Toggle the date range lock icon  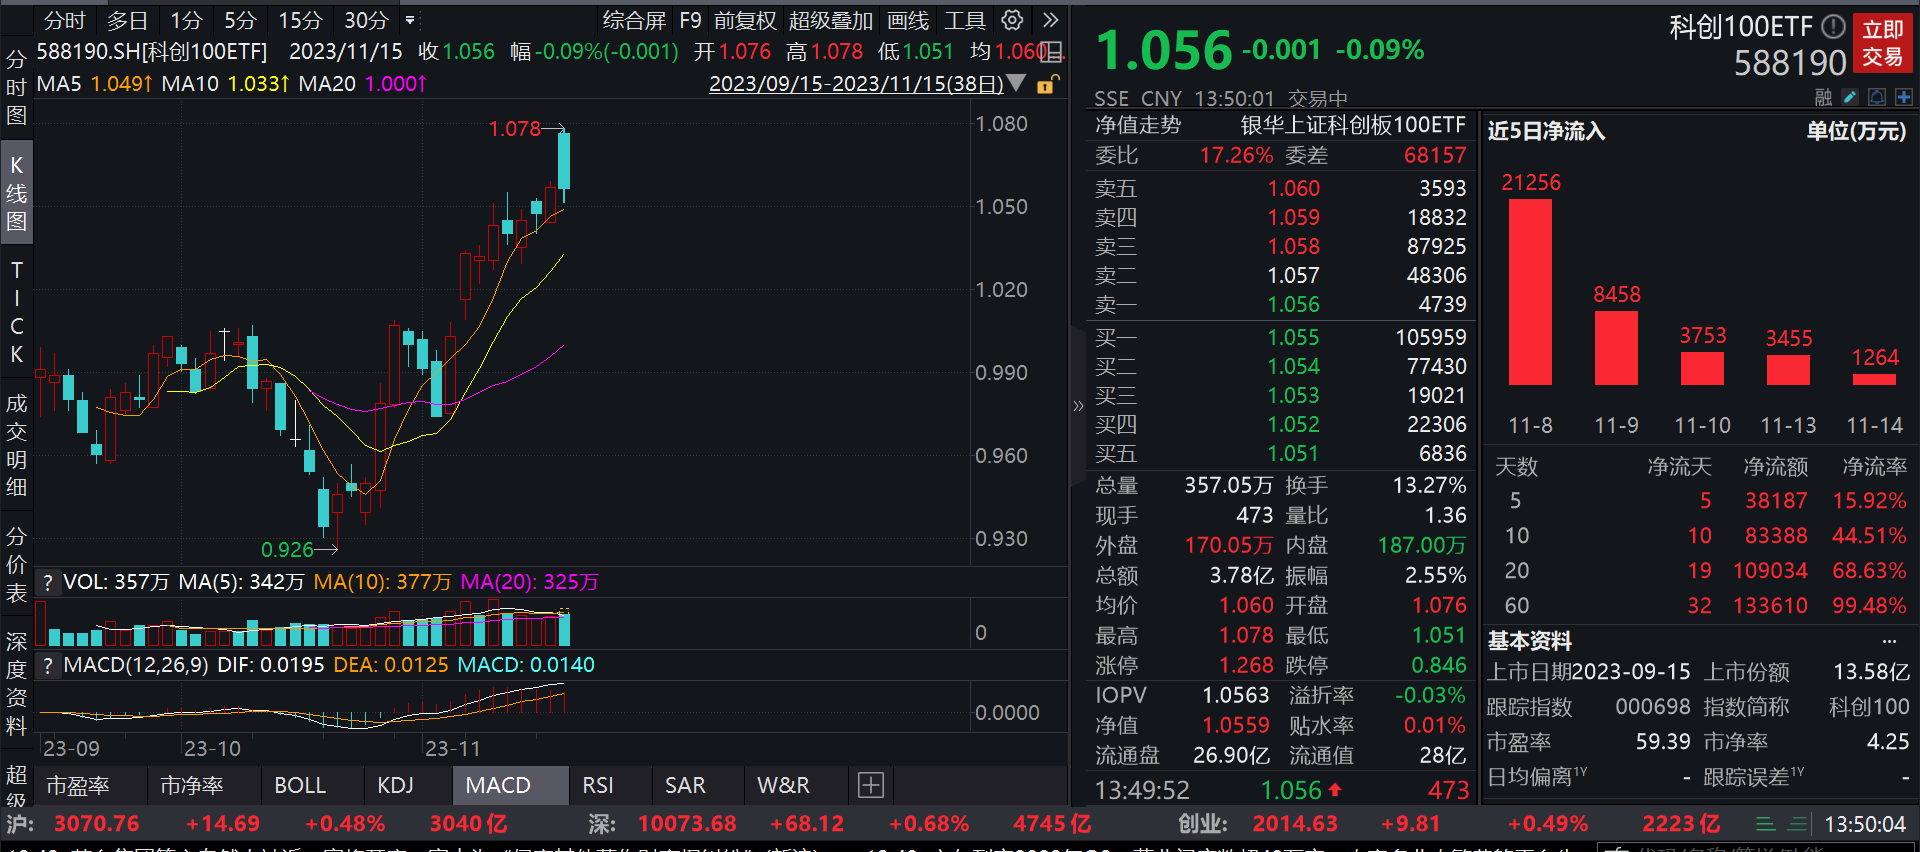[x=1046, y=85]
